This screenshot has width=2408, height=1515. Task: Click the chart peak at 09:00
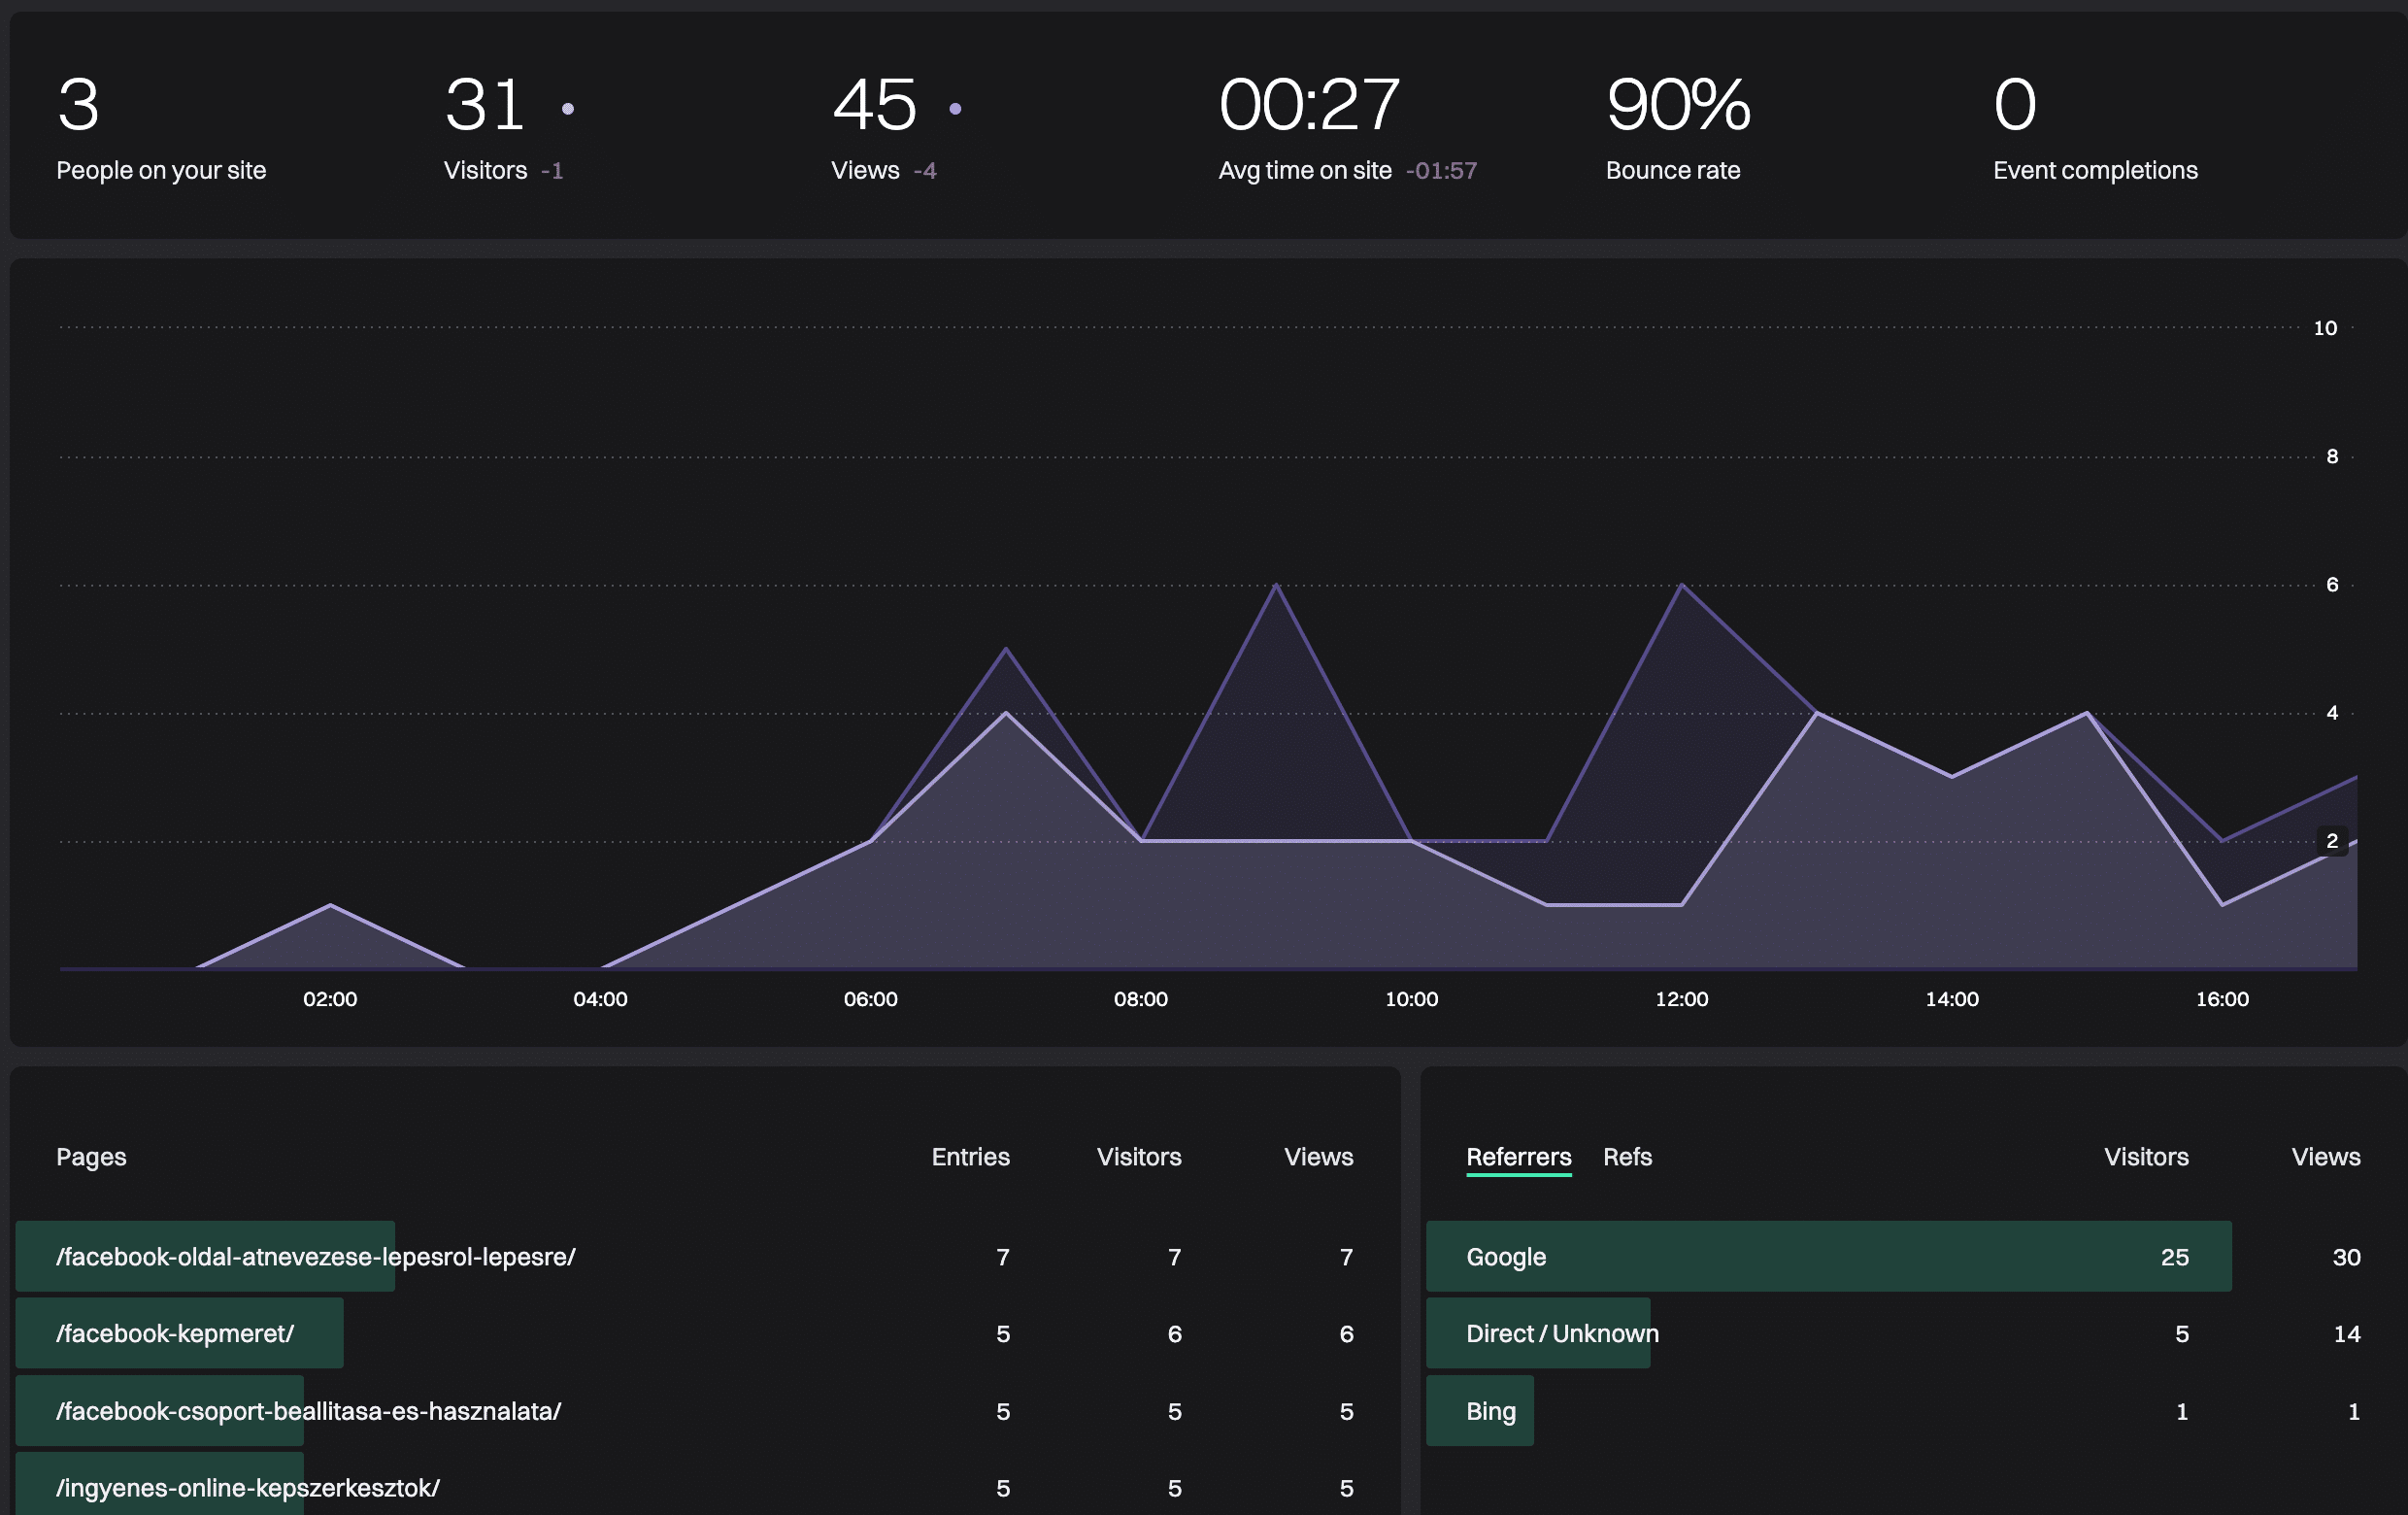tap(1276, 585)
